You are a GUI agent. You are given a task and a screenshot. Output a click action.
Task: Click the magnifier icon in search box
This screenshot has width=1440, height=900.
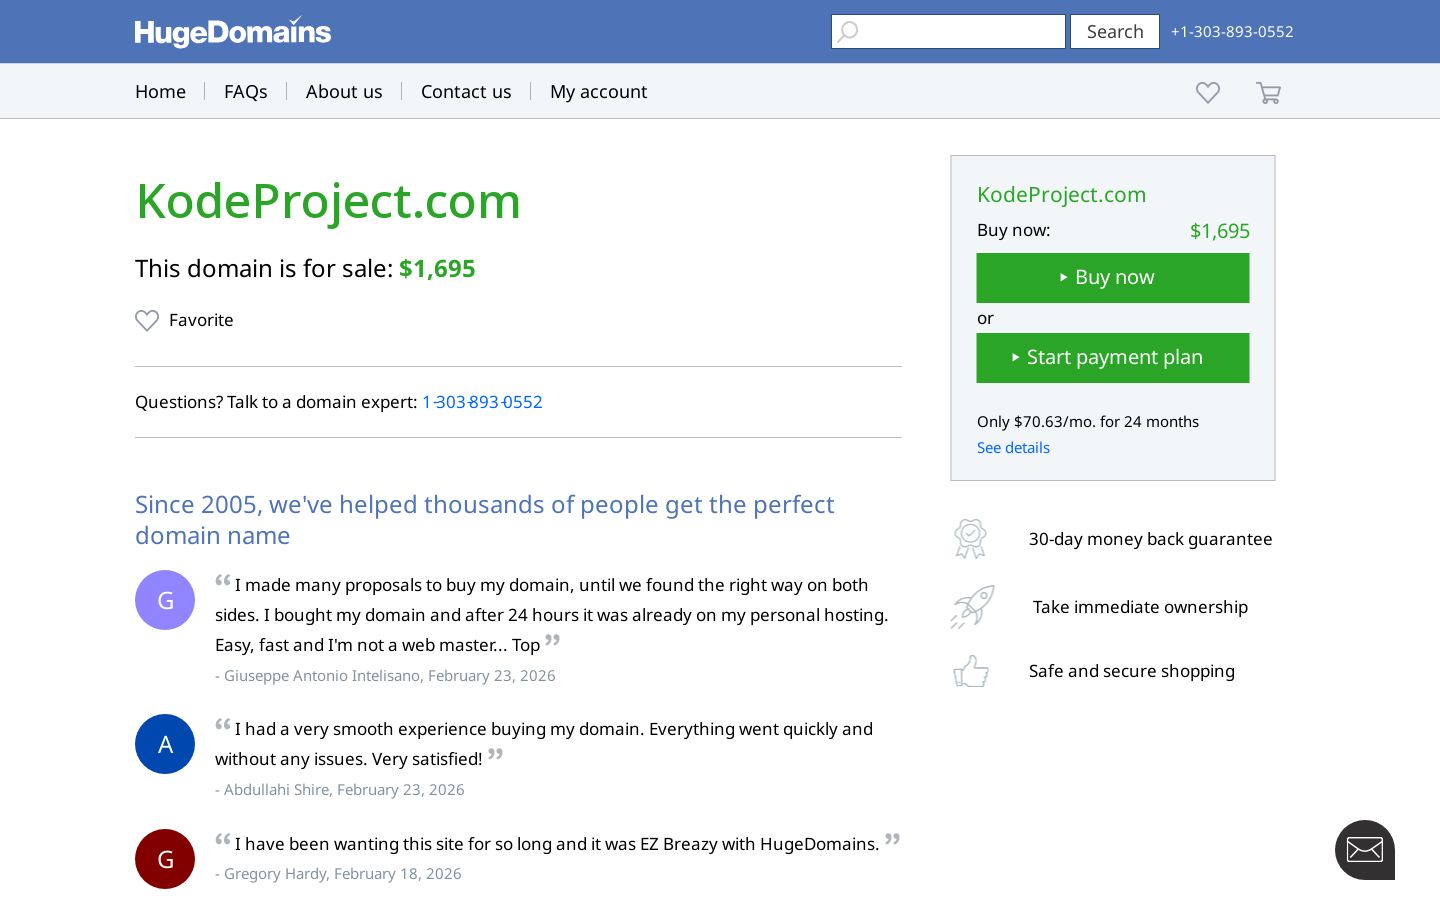pos(848,32)
